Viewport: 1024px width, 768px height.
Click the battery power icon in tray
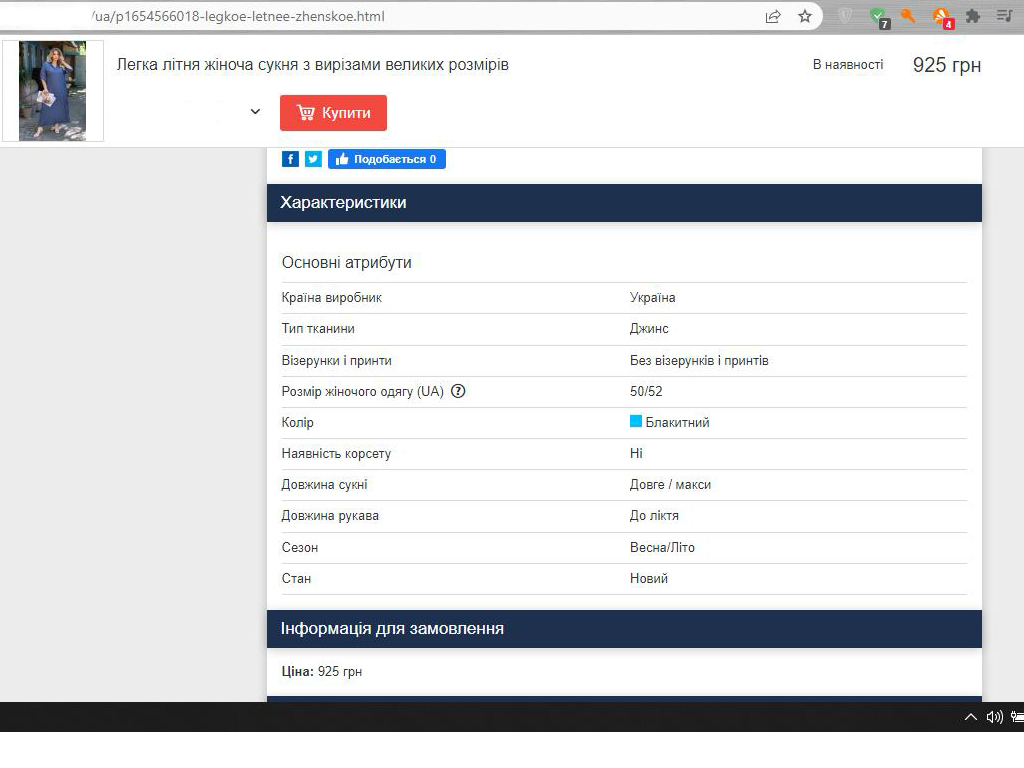(x=1017, y=717)
